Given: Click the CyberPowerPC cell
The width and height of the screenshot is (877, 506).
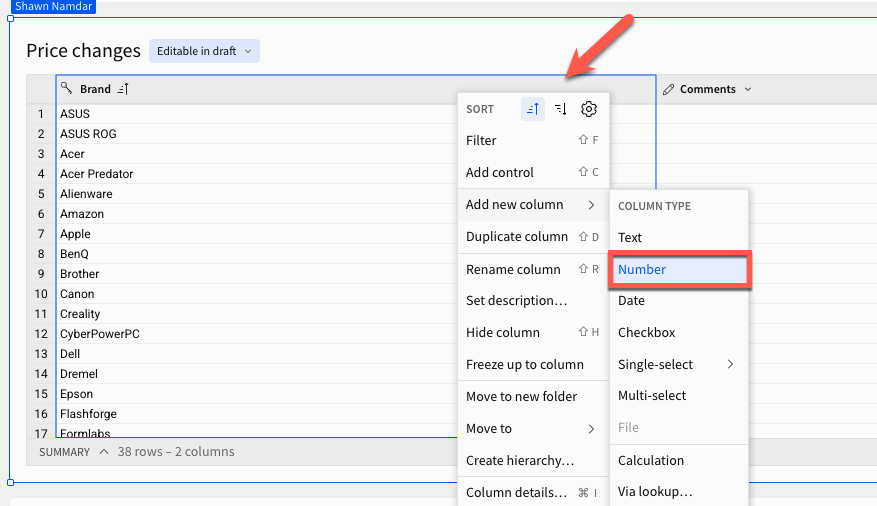Looking at the screenshot, I should pos(100,334).
